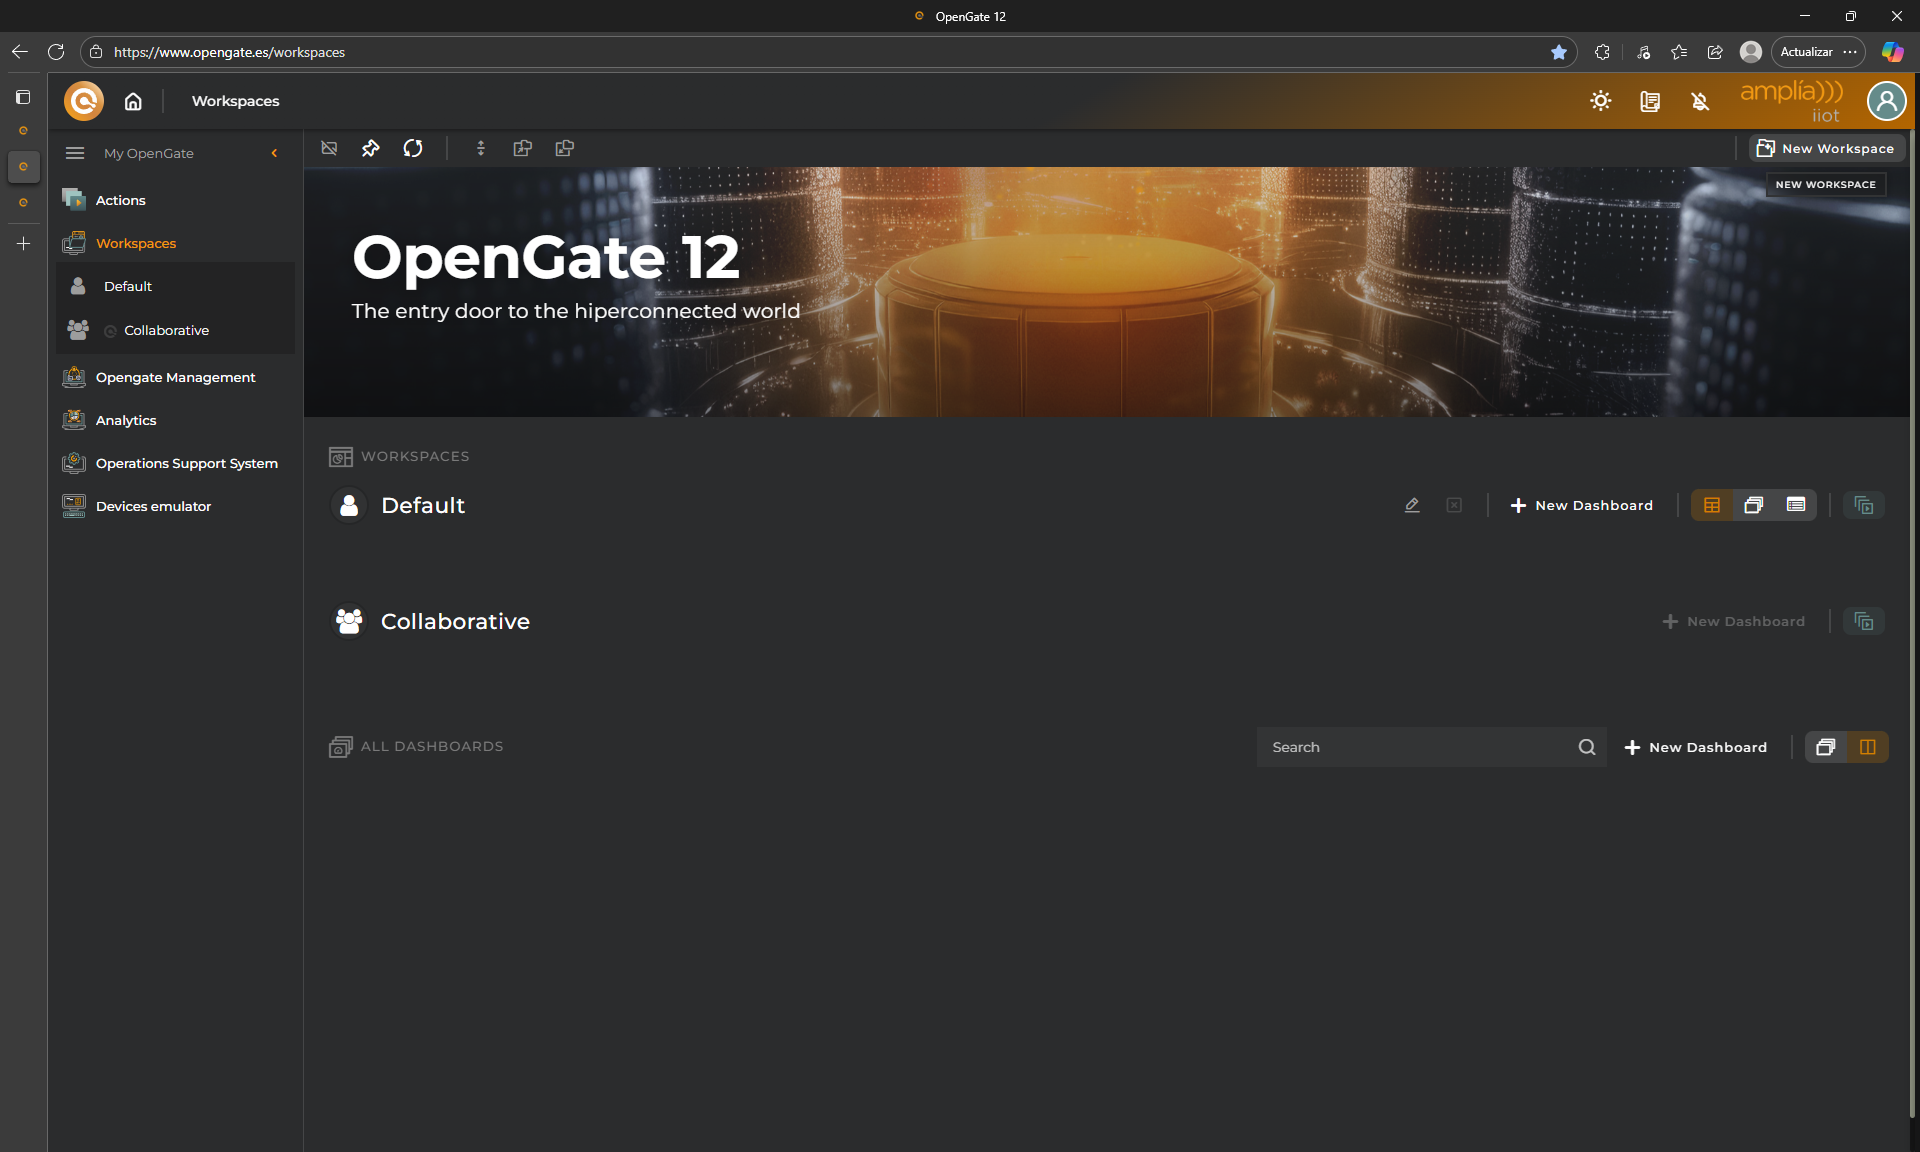Open Opengate Management in the sidebar

click(x=175, y=377)
